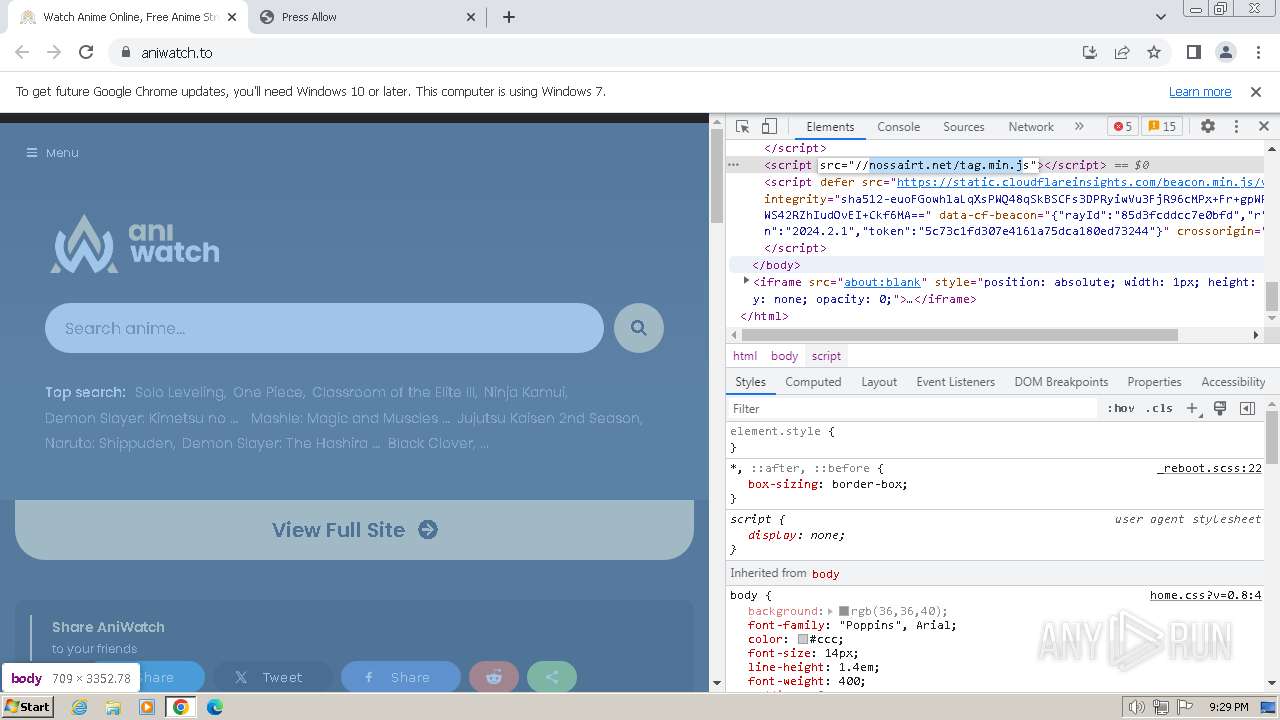Image resolution: width=1280 pixels, height=720 pixels.
Task: Share this page icon in address bar
Action: pyautogui.click(x=1122, y=53)
